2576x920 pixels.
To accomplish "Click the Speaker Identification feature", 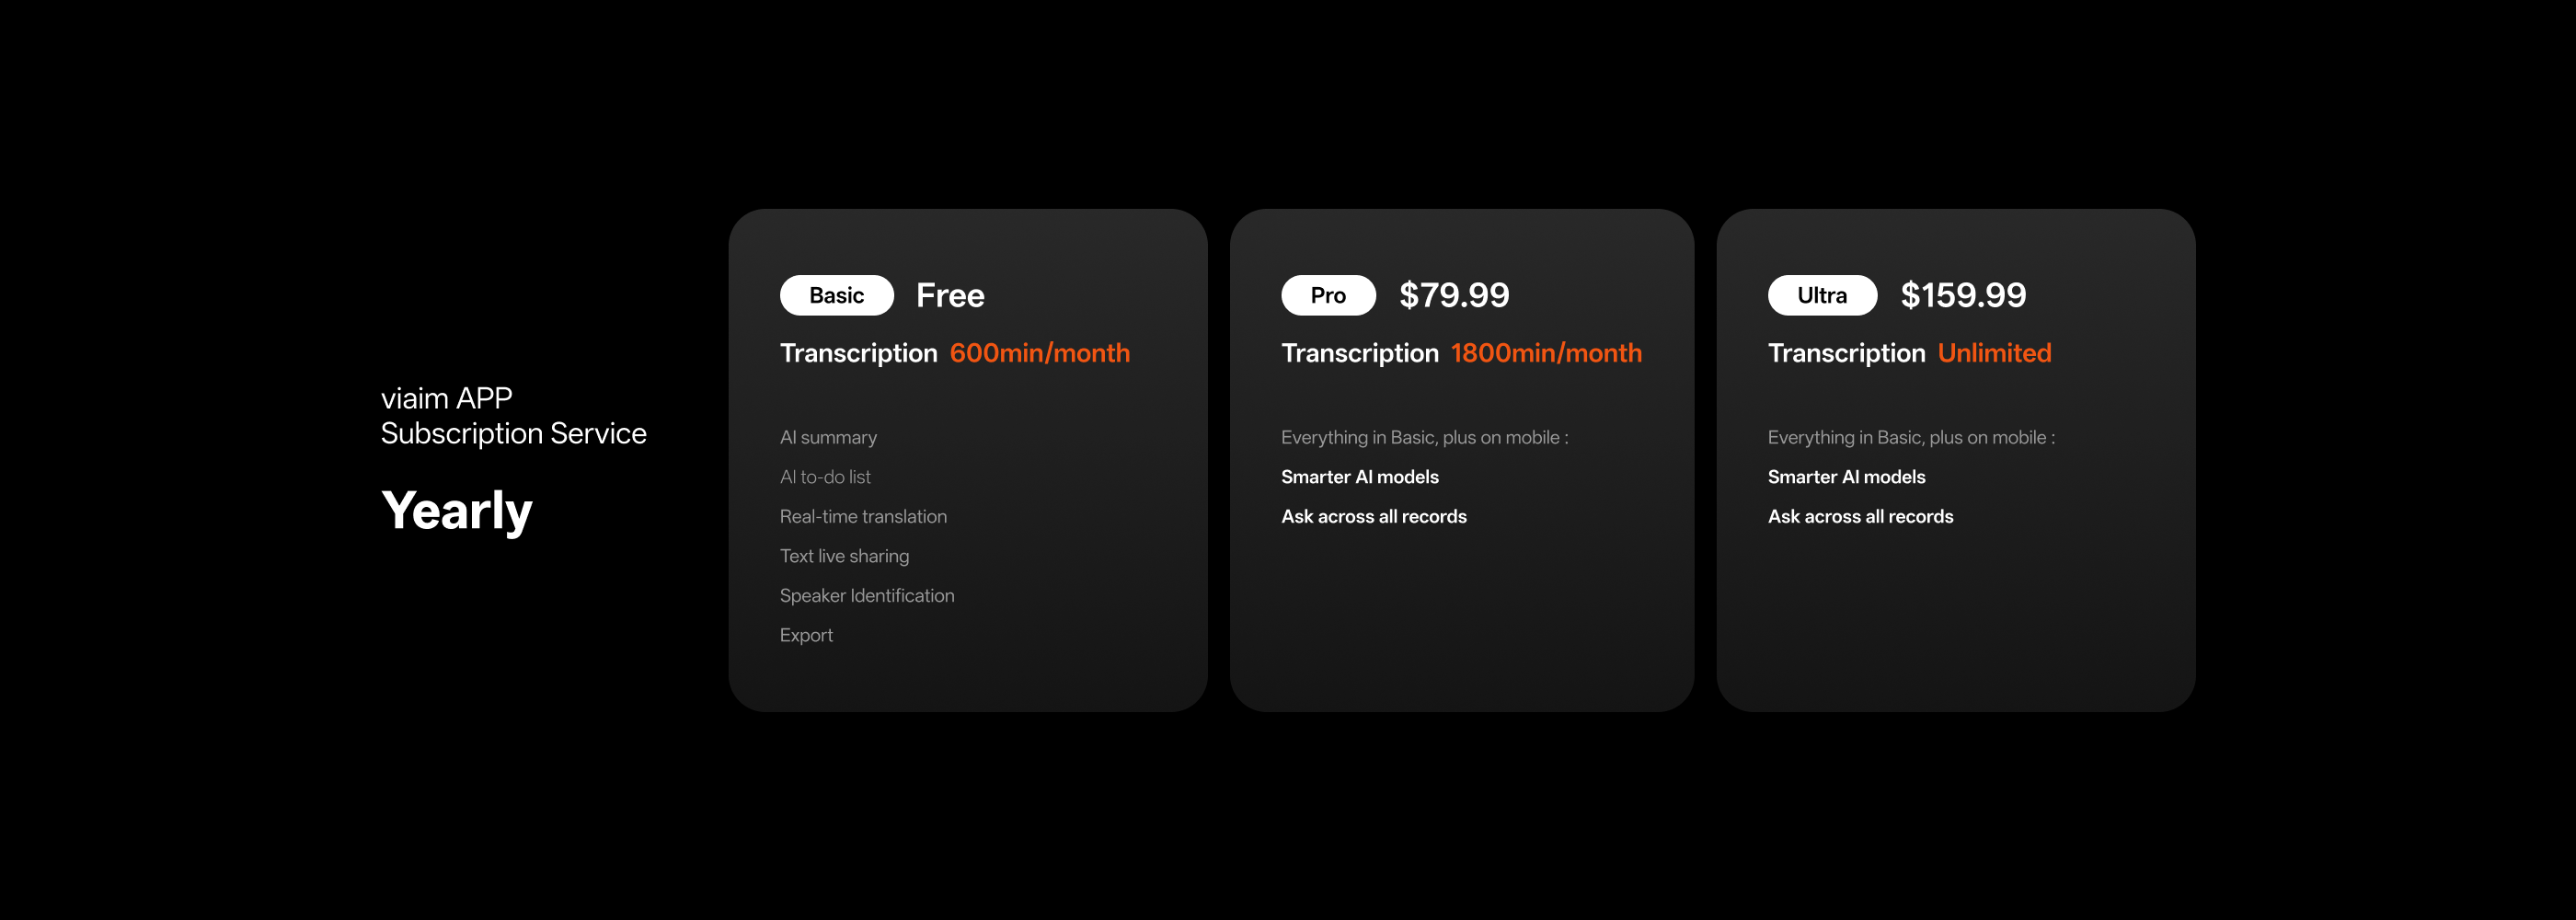I will (x=867, y=595).
